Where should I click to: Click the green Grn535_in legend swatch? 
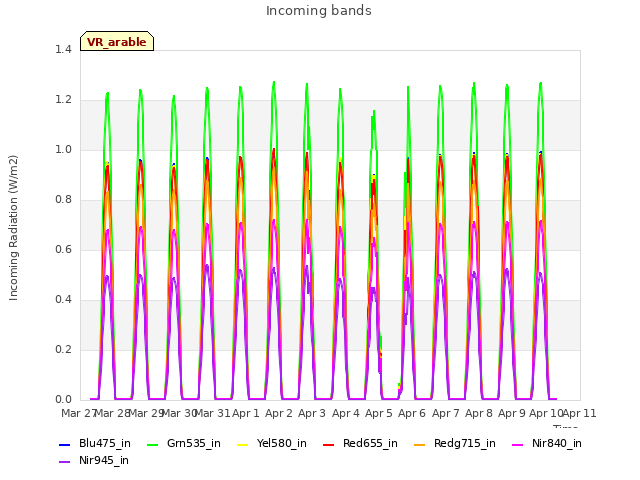152,444
